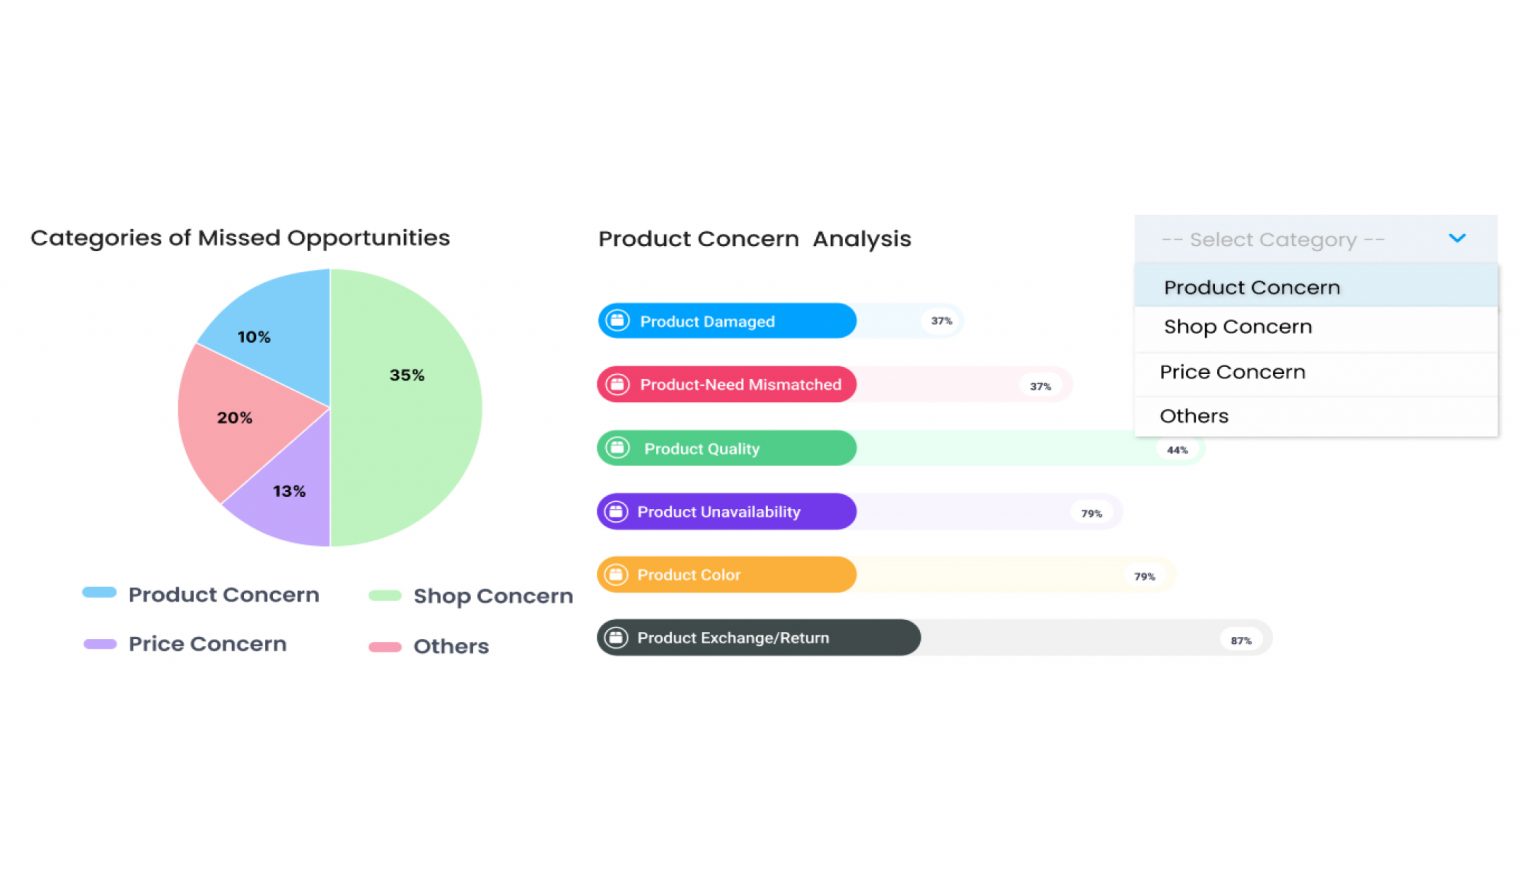This screenshot has width=1536, height=871.
Task: Toggle the Product Concern legend entry
Action: point(201,594)
